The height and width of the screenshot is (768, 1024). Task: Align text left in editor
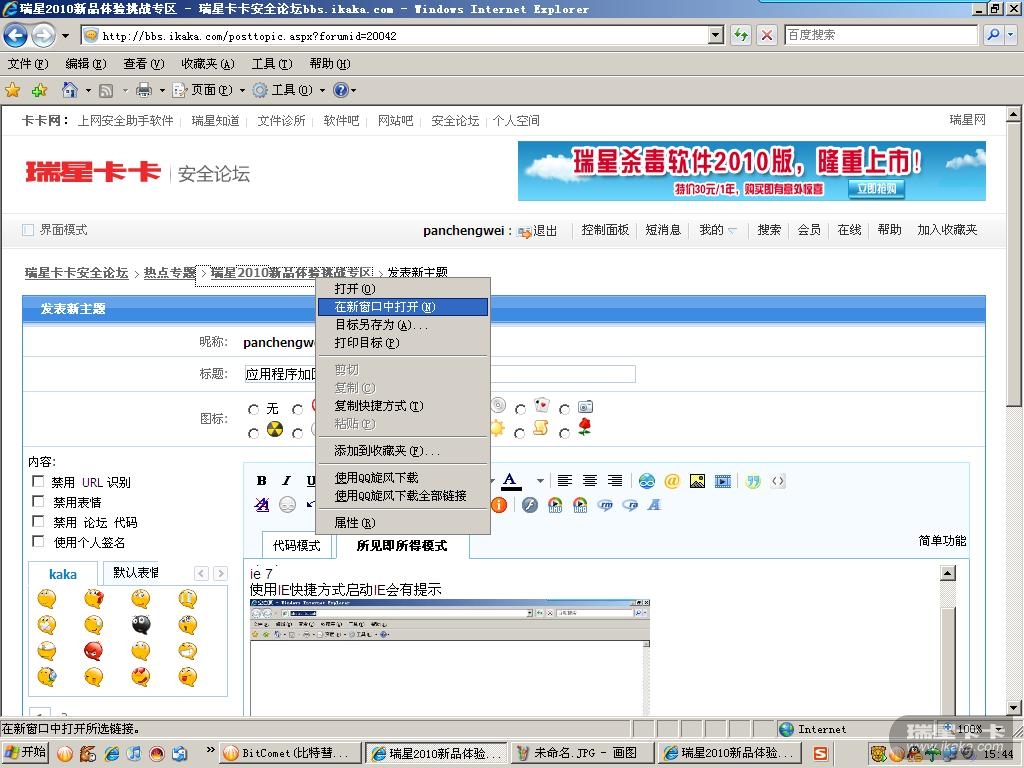click(565, 481)
